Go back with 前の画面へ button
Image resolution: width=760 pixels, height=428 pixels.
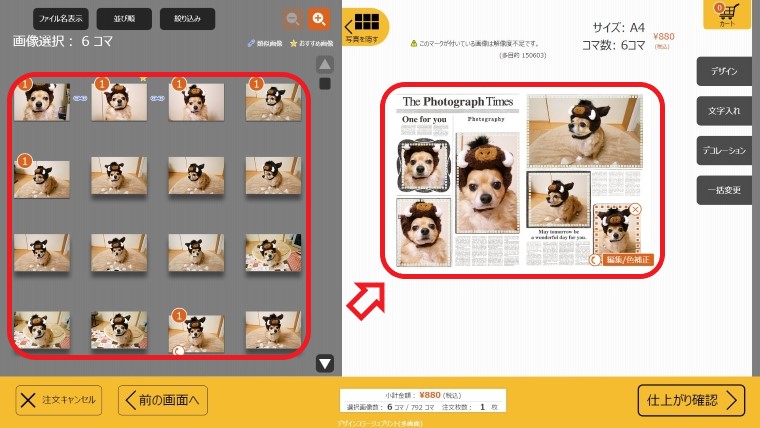tap(163, 400)
